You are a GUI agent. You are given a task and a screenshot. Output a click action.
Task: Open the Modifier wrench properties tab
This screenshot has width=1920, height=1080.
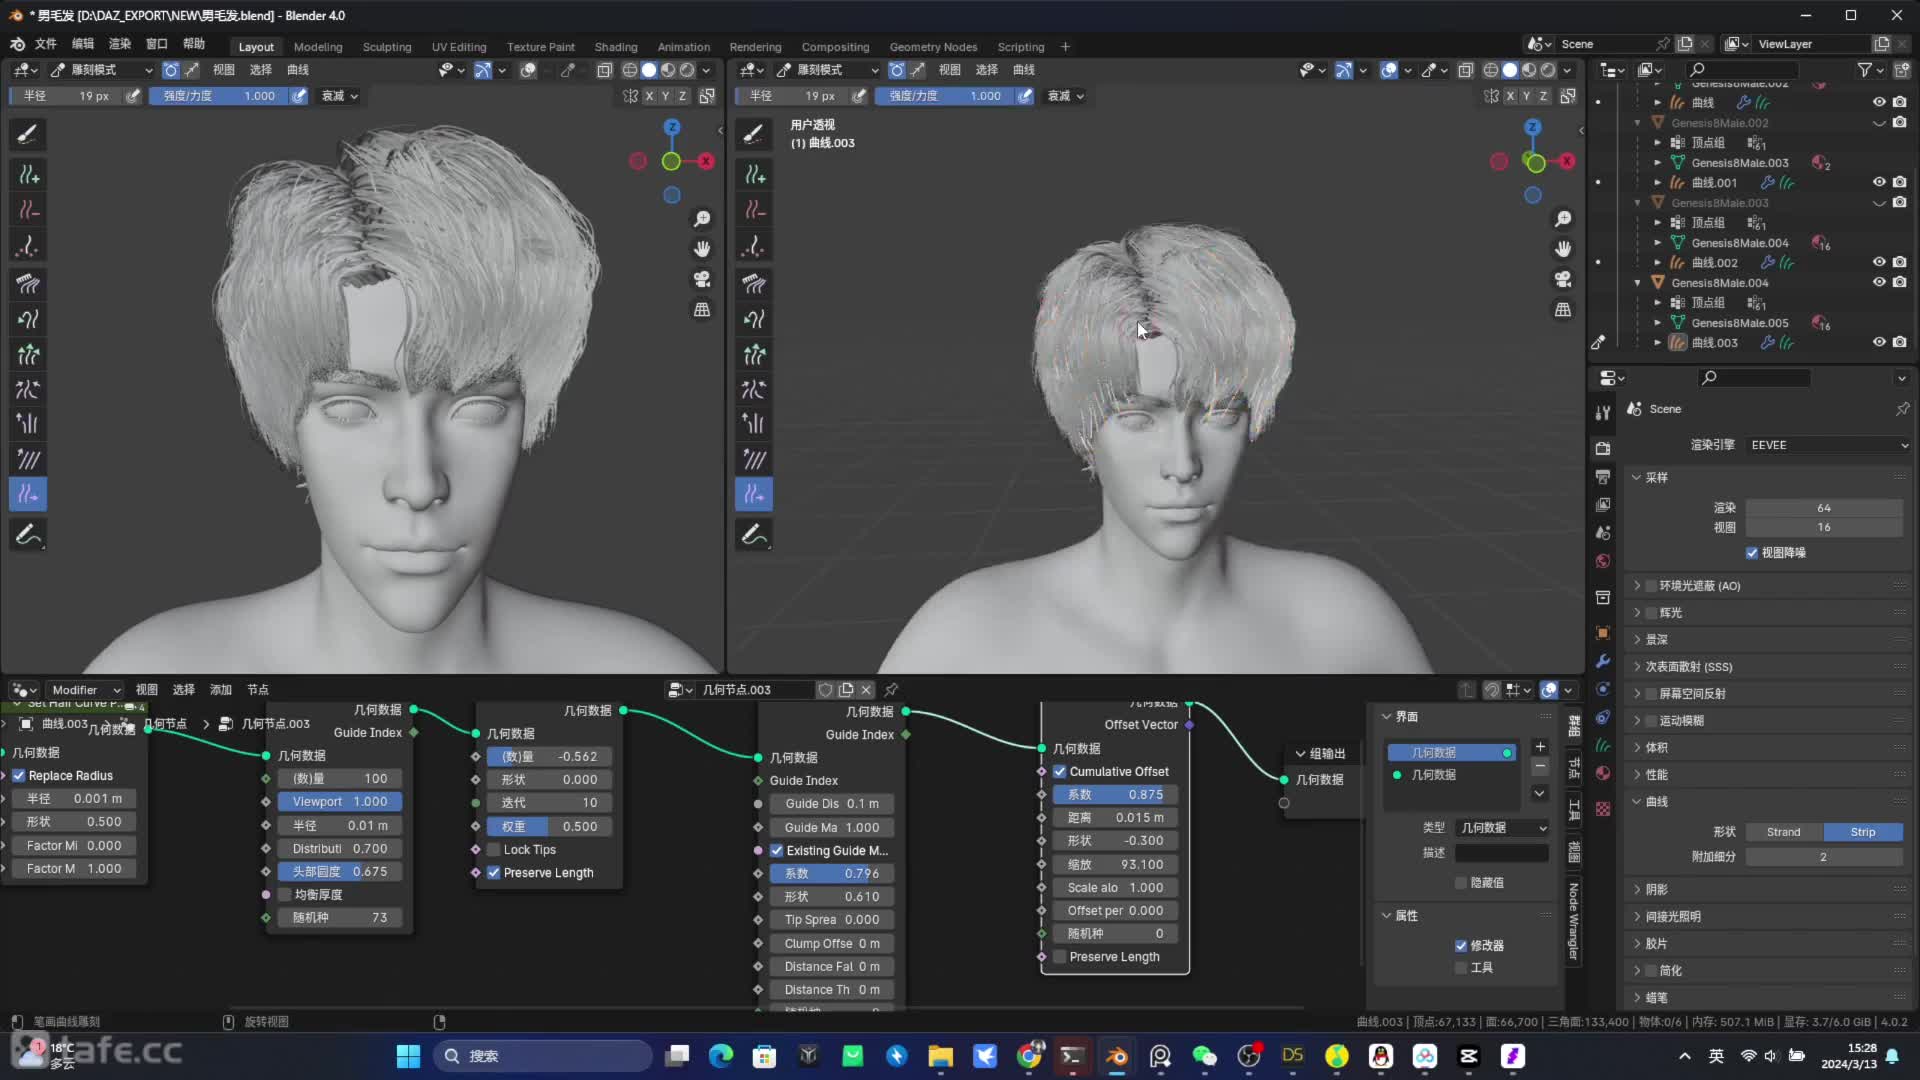click(1603, 661)
